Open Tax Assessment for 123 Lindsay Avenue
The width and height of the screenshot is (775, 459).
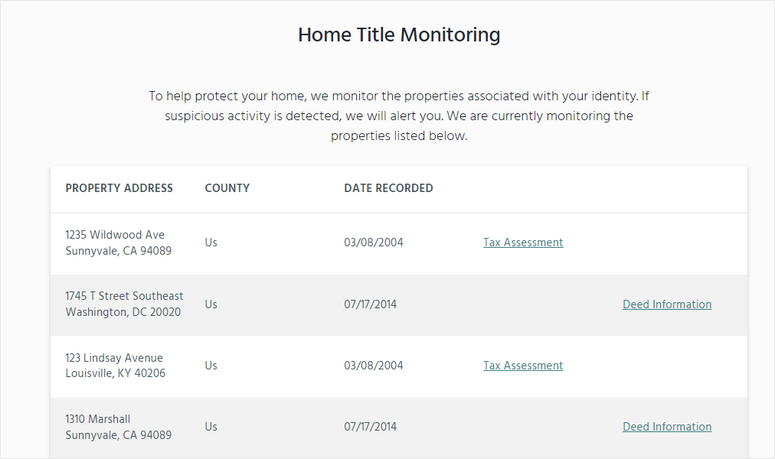click(523, 366)
